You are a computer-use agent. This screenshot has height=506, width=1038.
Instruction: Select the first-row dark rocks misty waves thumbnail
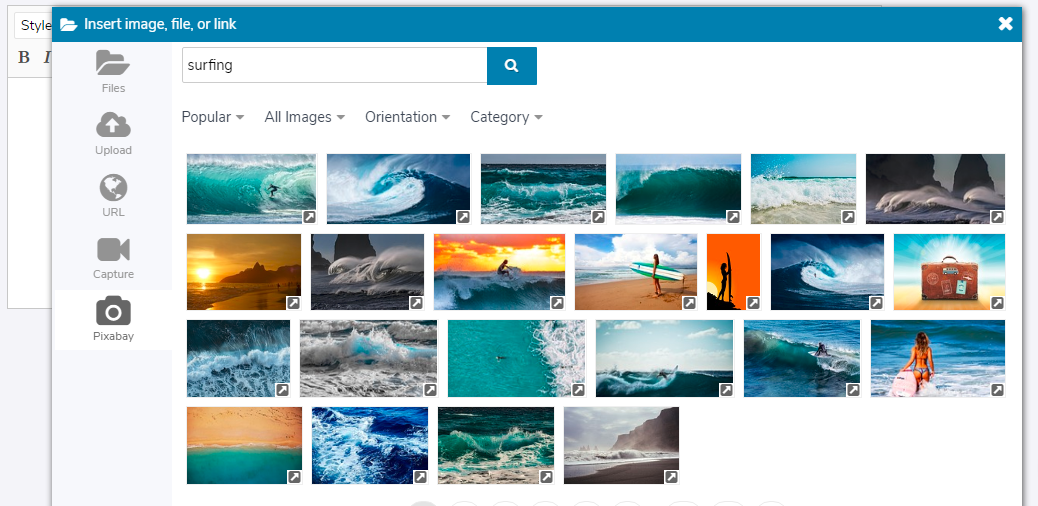point(935,189)
